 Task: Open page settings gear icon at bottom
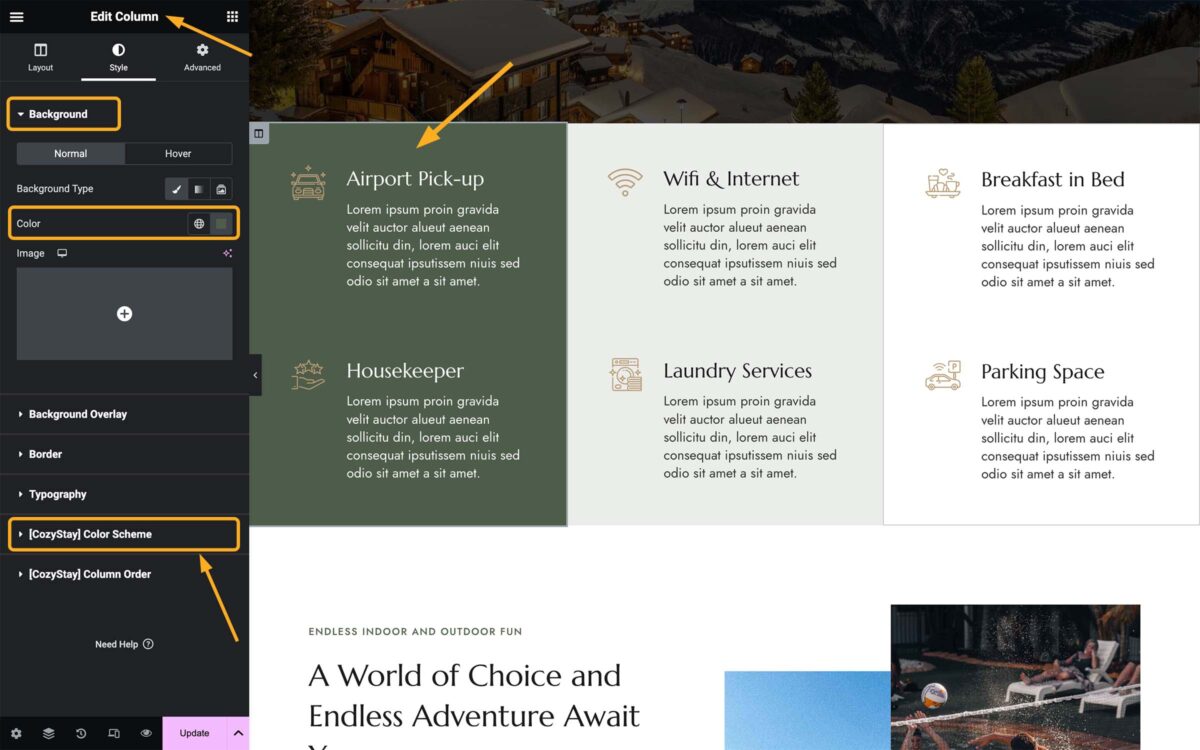tap(16, 733)
